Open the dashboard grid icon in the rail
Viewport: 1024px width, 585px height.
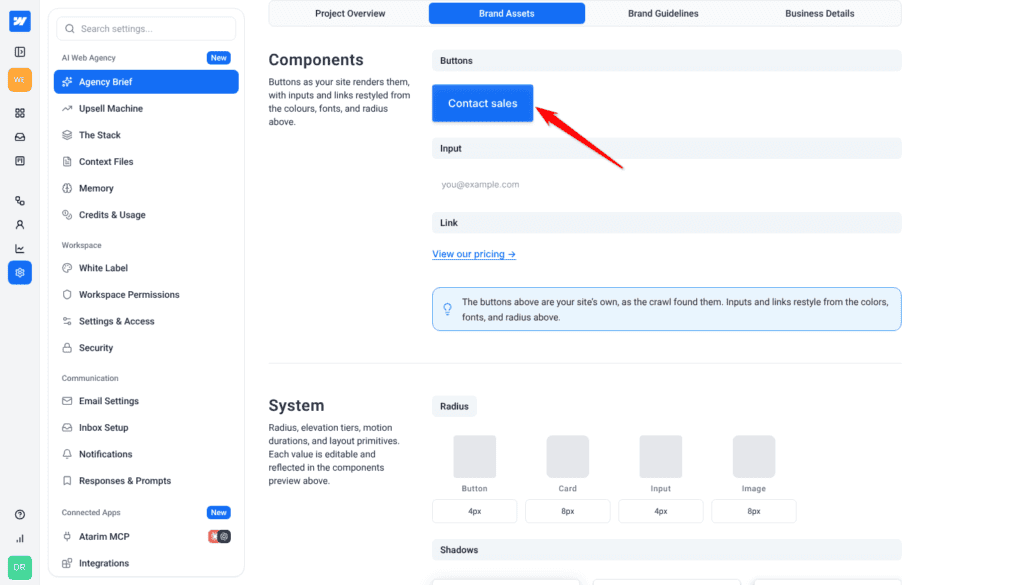click(20, 113)
